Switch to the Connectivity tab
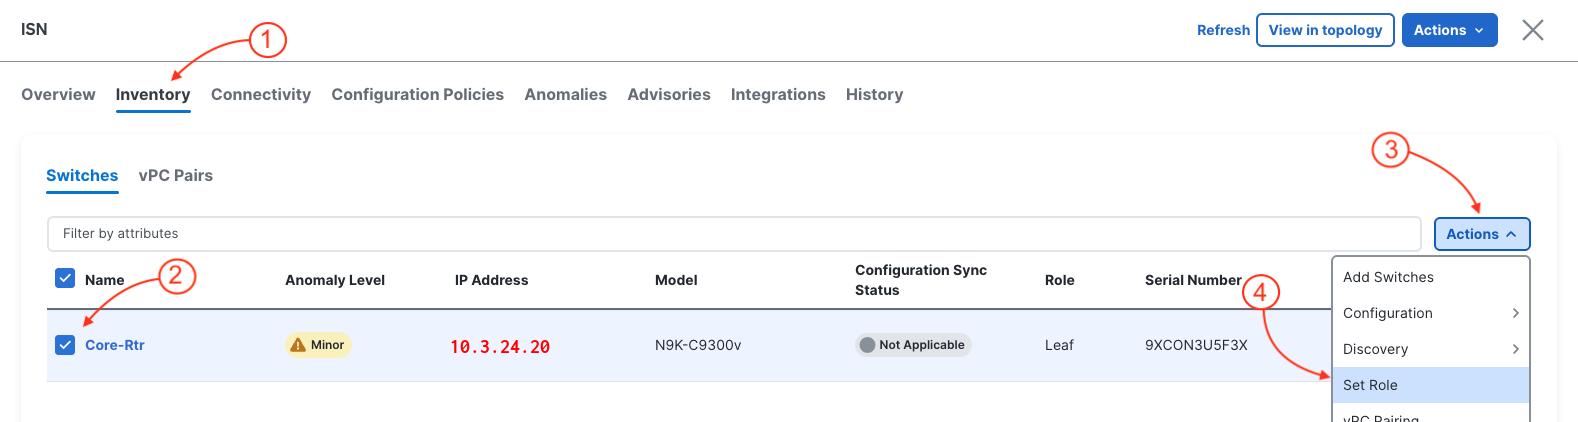 pyautogui.click(x=261, y=94)
